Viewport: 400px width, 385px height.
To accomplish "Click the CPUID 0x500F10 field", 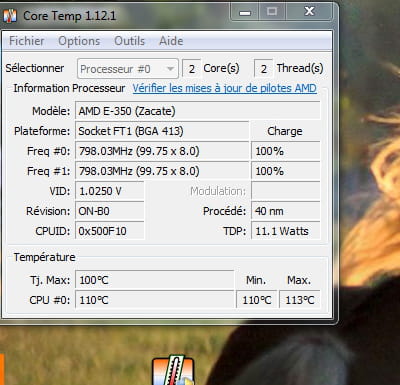I will point(110,231).
